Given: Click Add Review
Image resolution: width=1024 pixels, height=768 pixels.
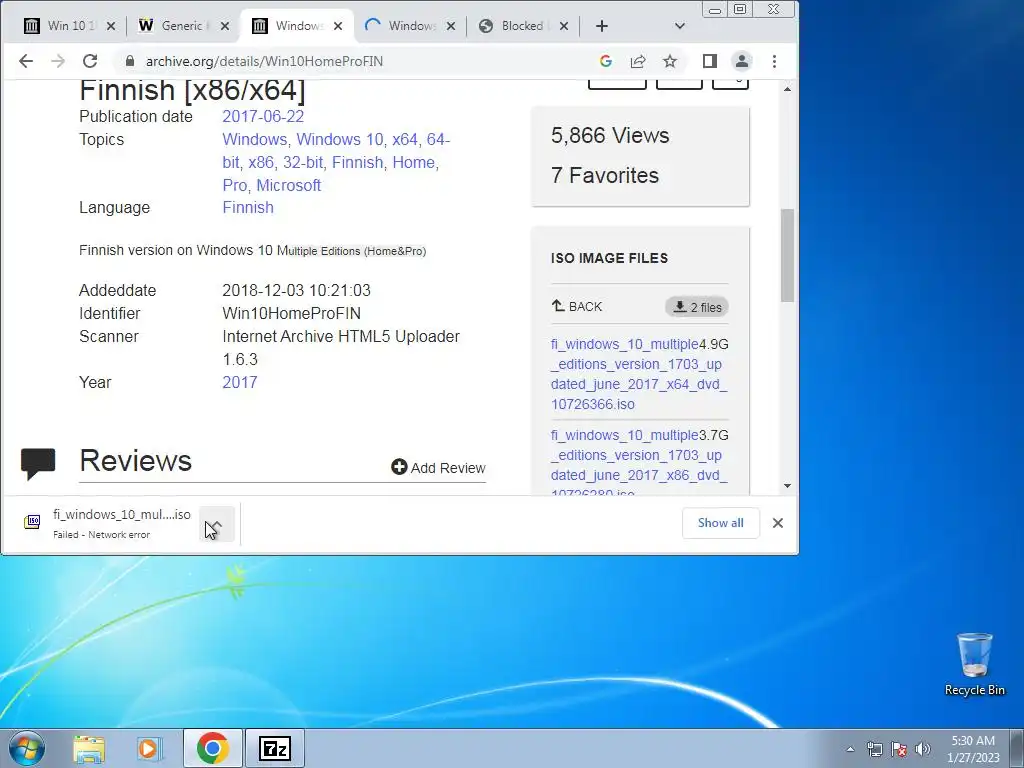Looking at the screenshot, I should (x=438, y=468).
